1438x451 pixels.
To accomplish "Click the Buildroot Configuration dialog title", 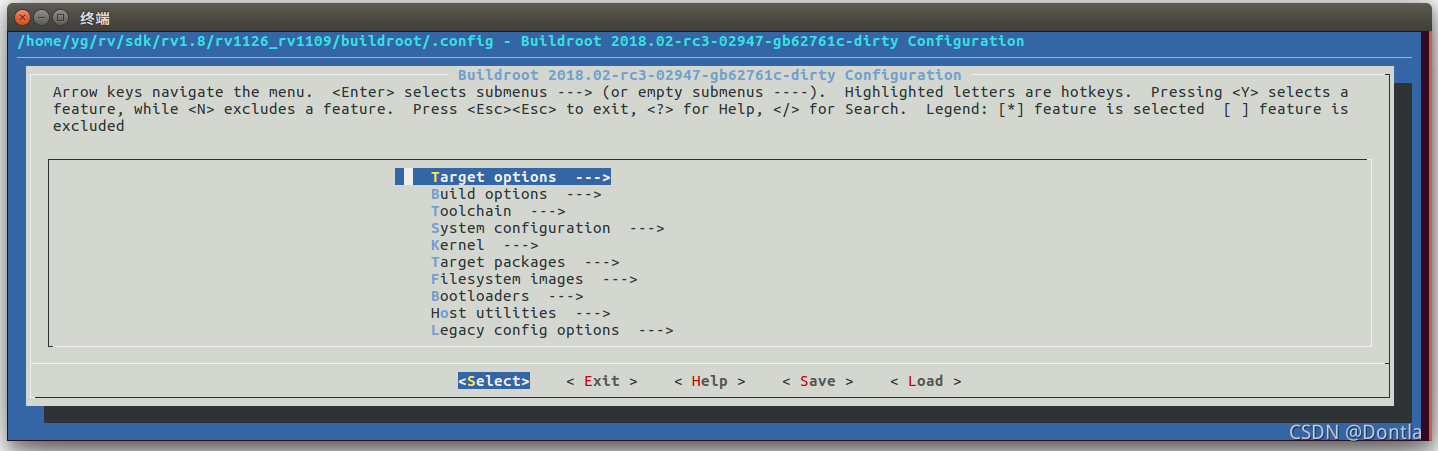I will click(709, 75).
